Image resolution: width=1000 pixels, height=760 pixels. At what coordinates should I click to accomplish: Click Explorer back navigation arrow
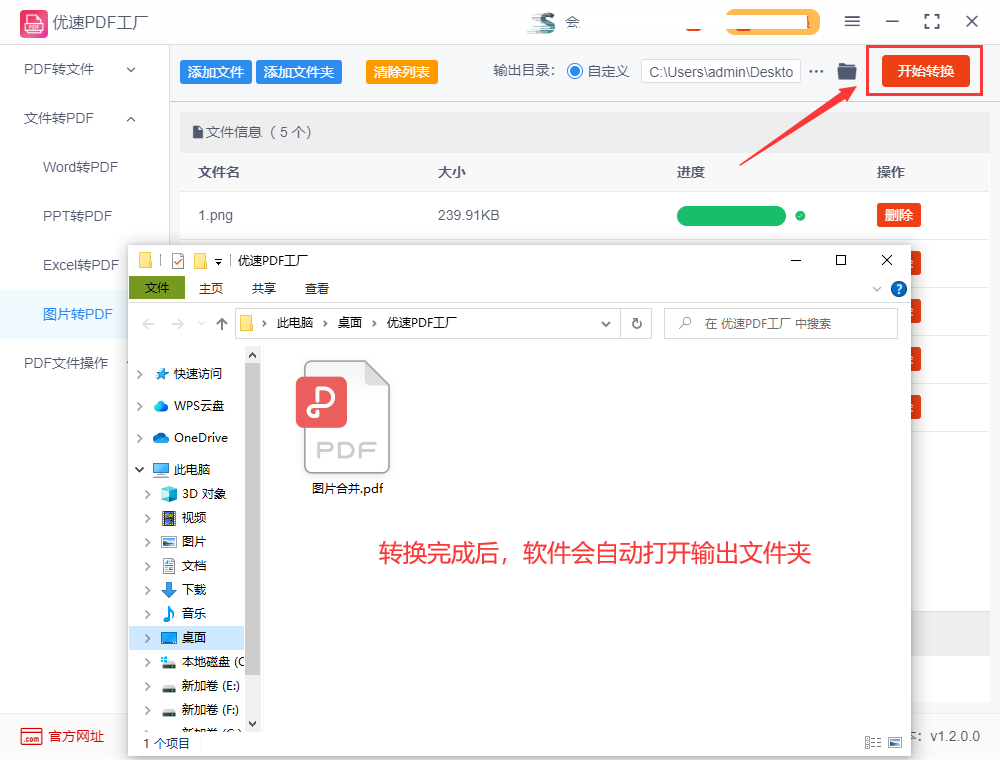tap(149, 324)
